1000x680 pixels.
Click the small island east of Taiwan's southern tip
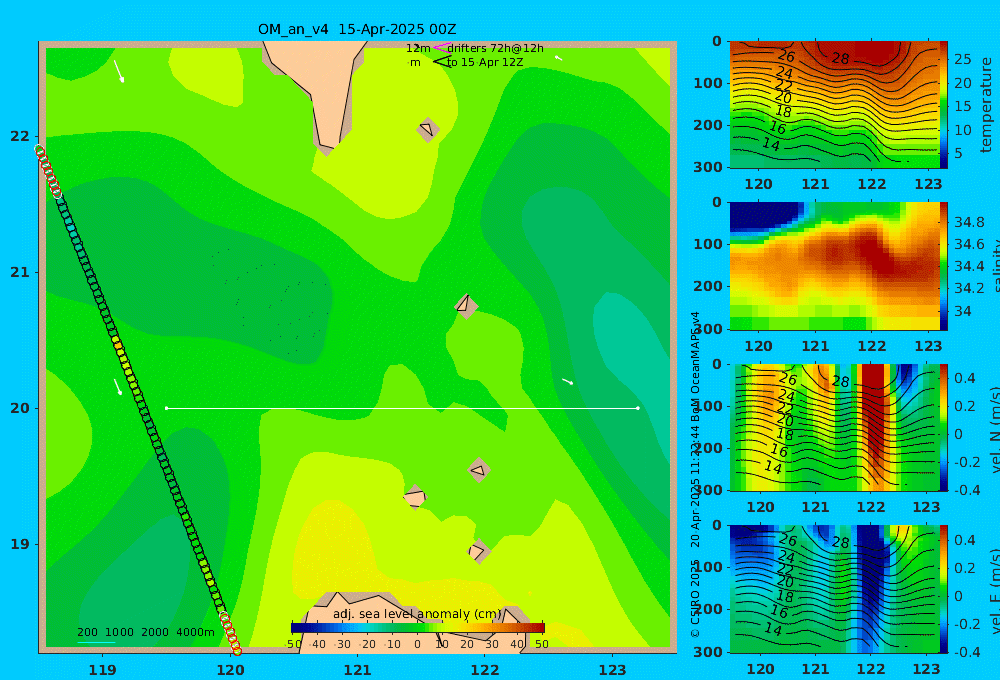point(428,129)
